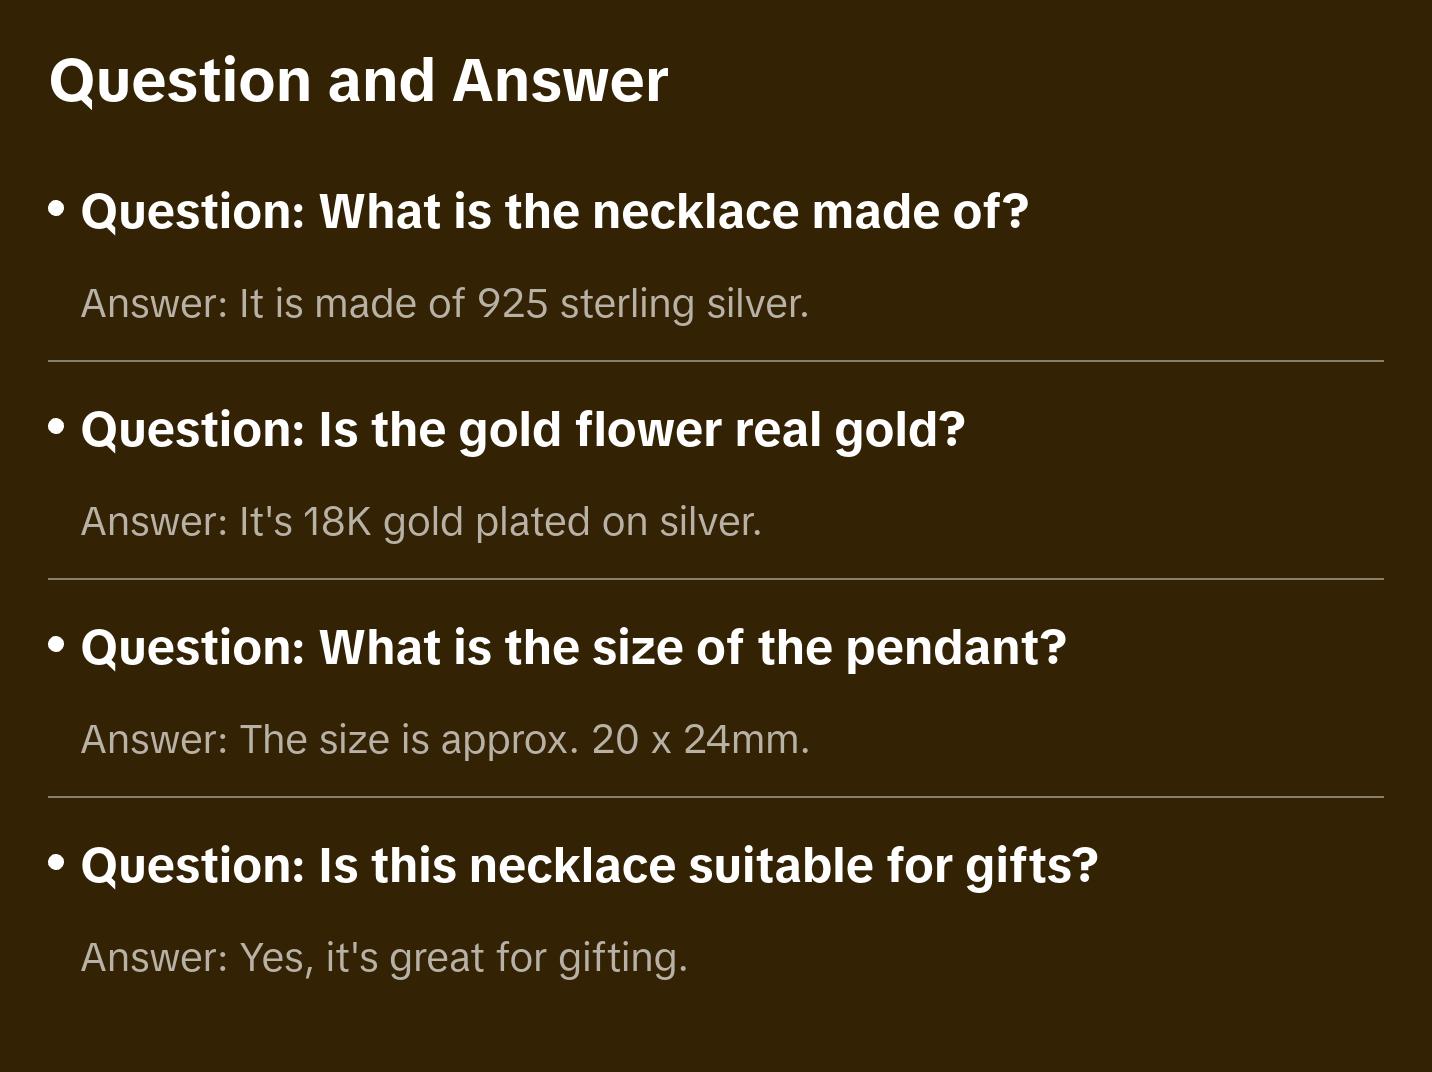Click the 'Answer:' label before sterling silver text
The height and width of the screenshot is (1072, 1432).
[x=155, y=304]
